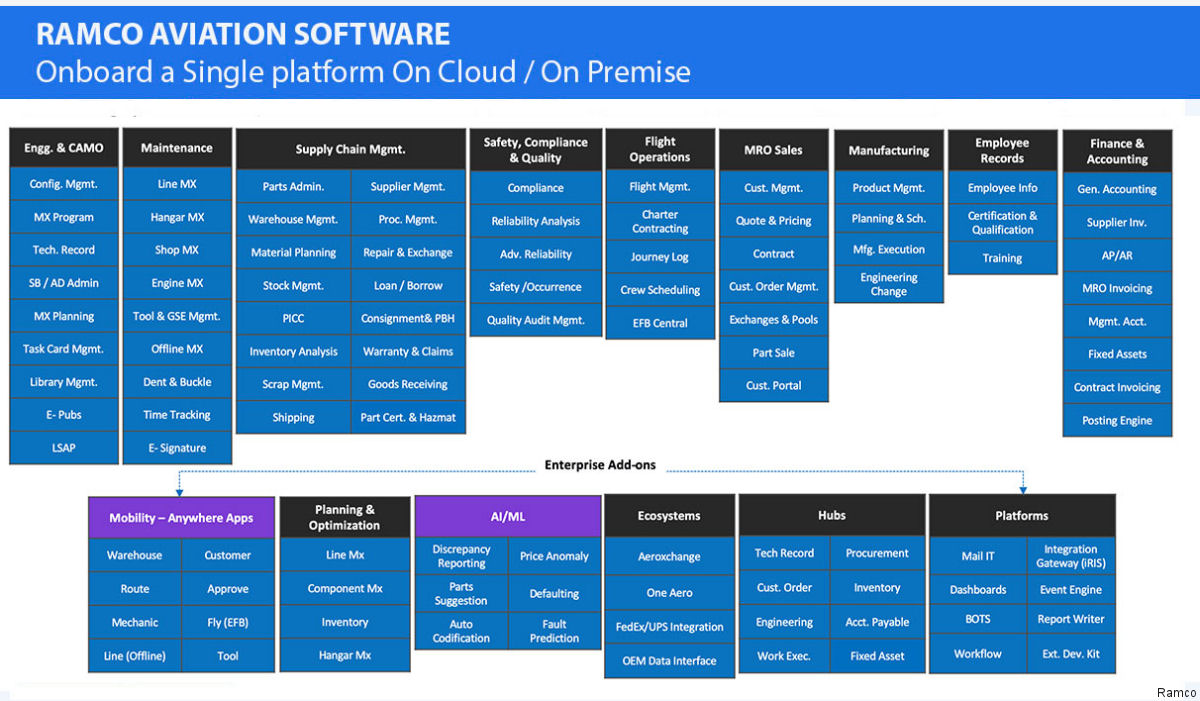Open the Dent & Buckle module
The width and height of the screenshot is (1200, 701).
[x=177, y=382]
